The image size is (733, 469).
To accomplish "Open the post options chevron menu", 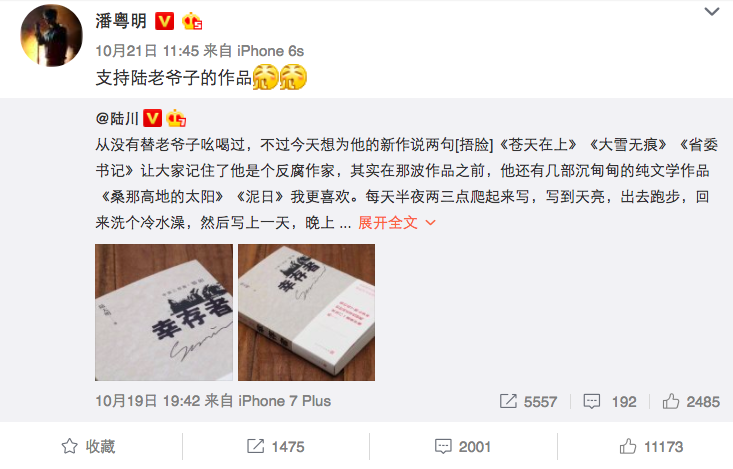I will pyautogui.click(x=711, y=12).
